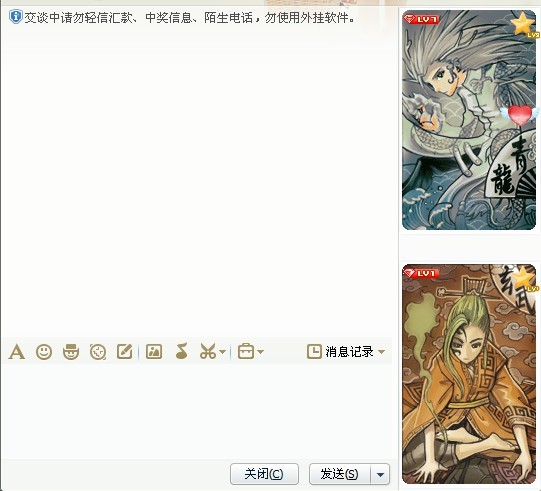The width and height of the screenshot is (541, 491).
Task: Select the music note share icon
Action: [181, 351]
